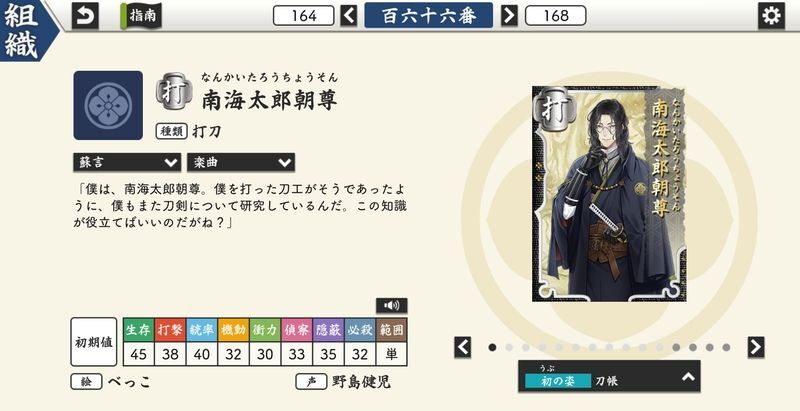Expand the 刀帳 panel chevron
800x411 pixels.
pos(688,377)
